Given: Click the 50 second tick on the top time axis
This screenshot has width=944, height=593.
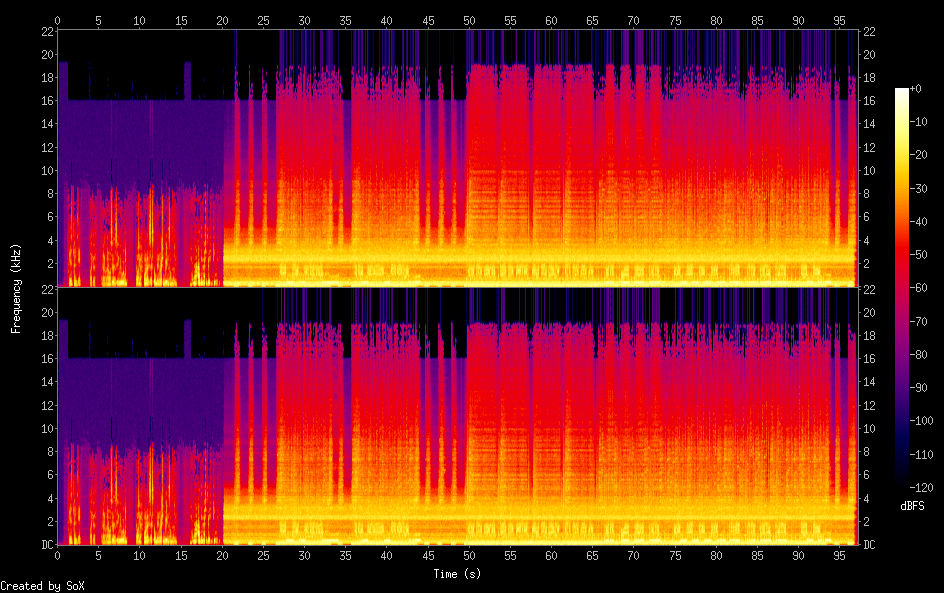Looking at the screenshot, I should tap(469, 20).
